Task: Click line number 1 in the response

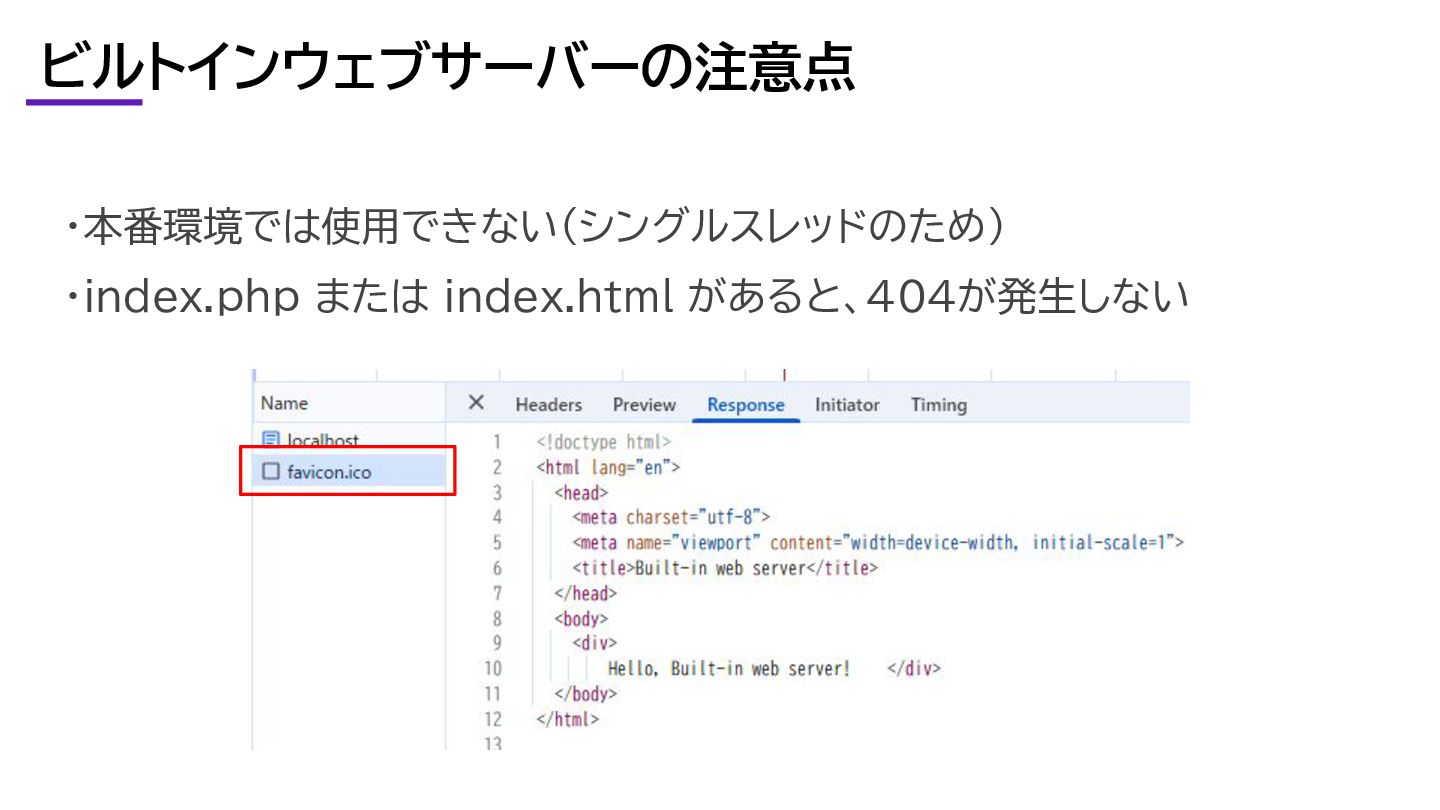Action: 497,441
